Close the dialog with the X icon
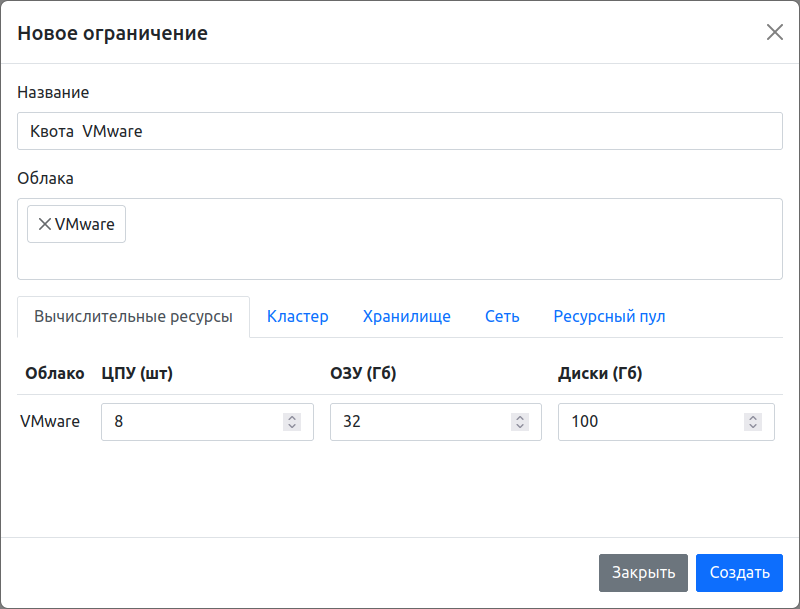800x609 pixels. pyautogui.click(x=774, y=32)
